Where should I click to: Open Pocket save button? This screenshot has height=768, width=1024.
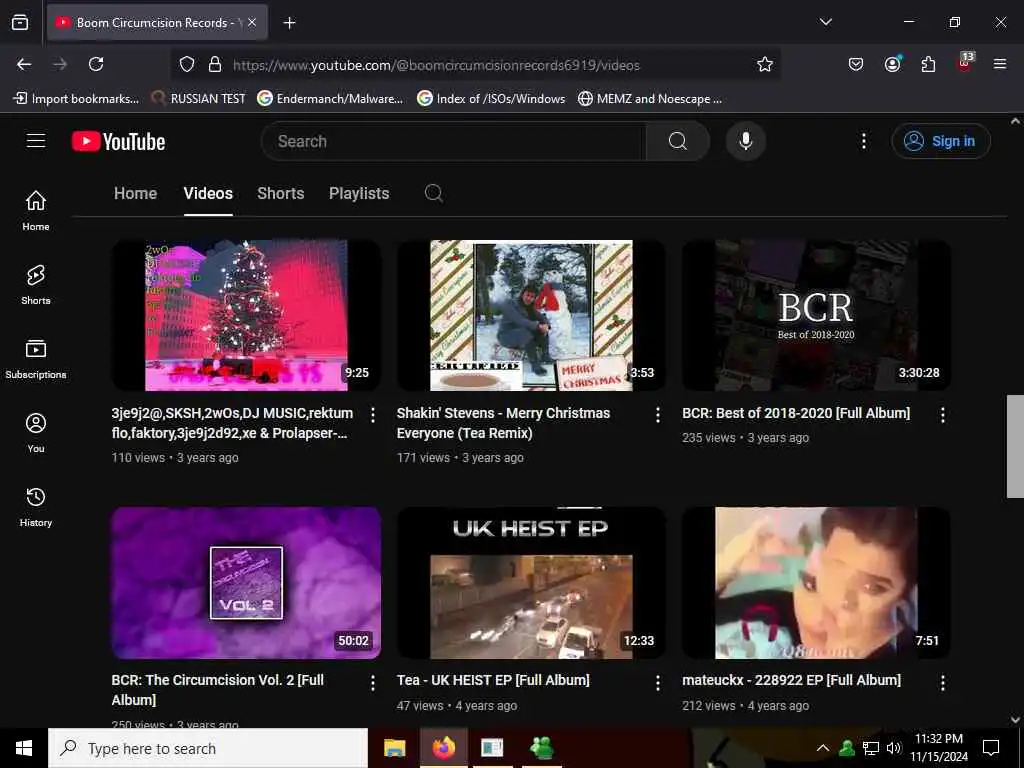click(x=856, y=64)
